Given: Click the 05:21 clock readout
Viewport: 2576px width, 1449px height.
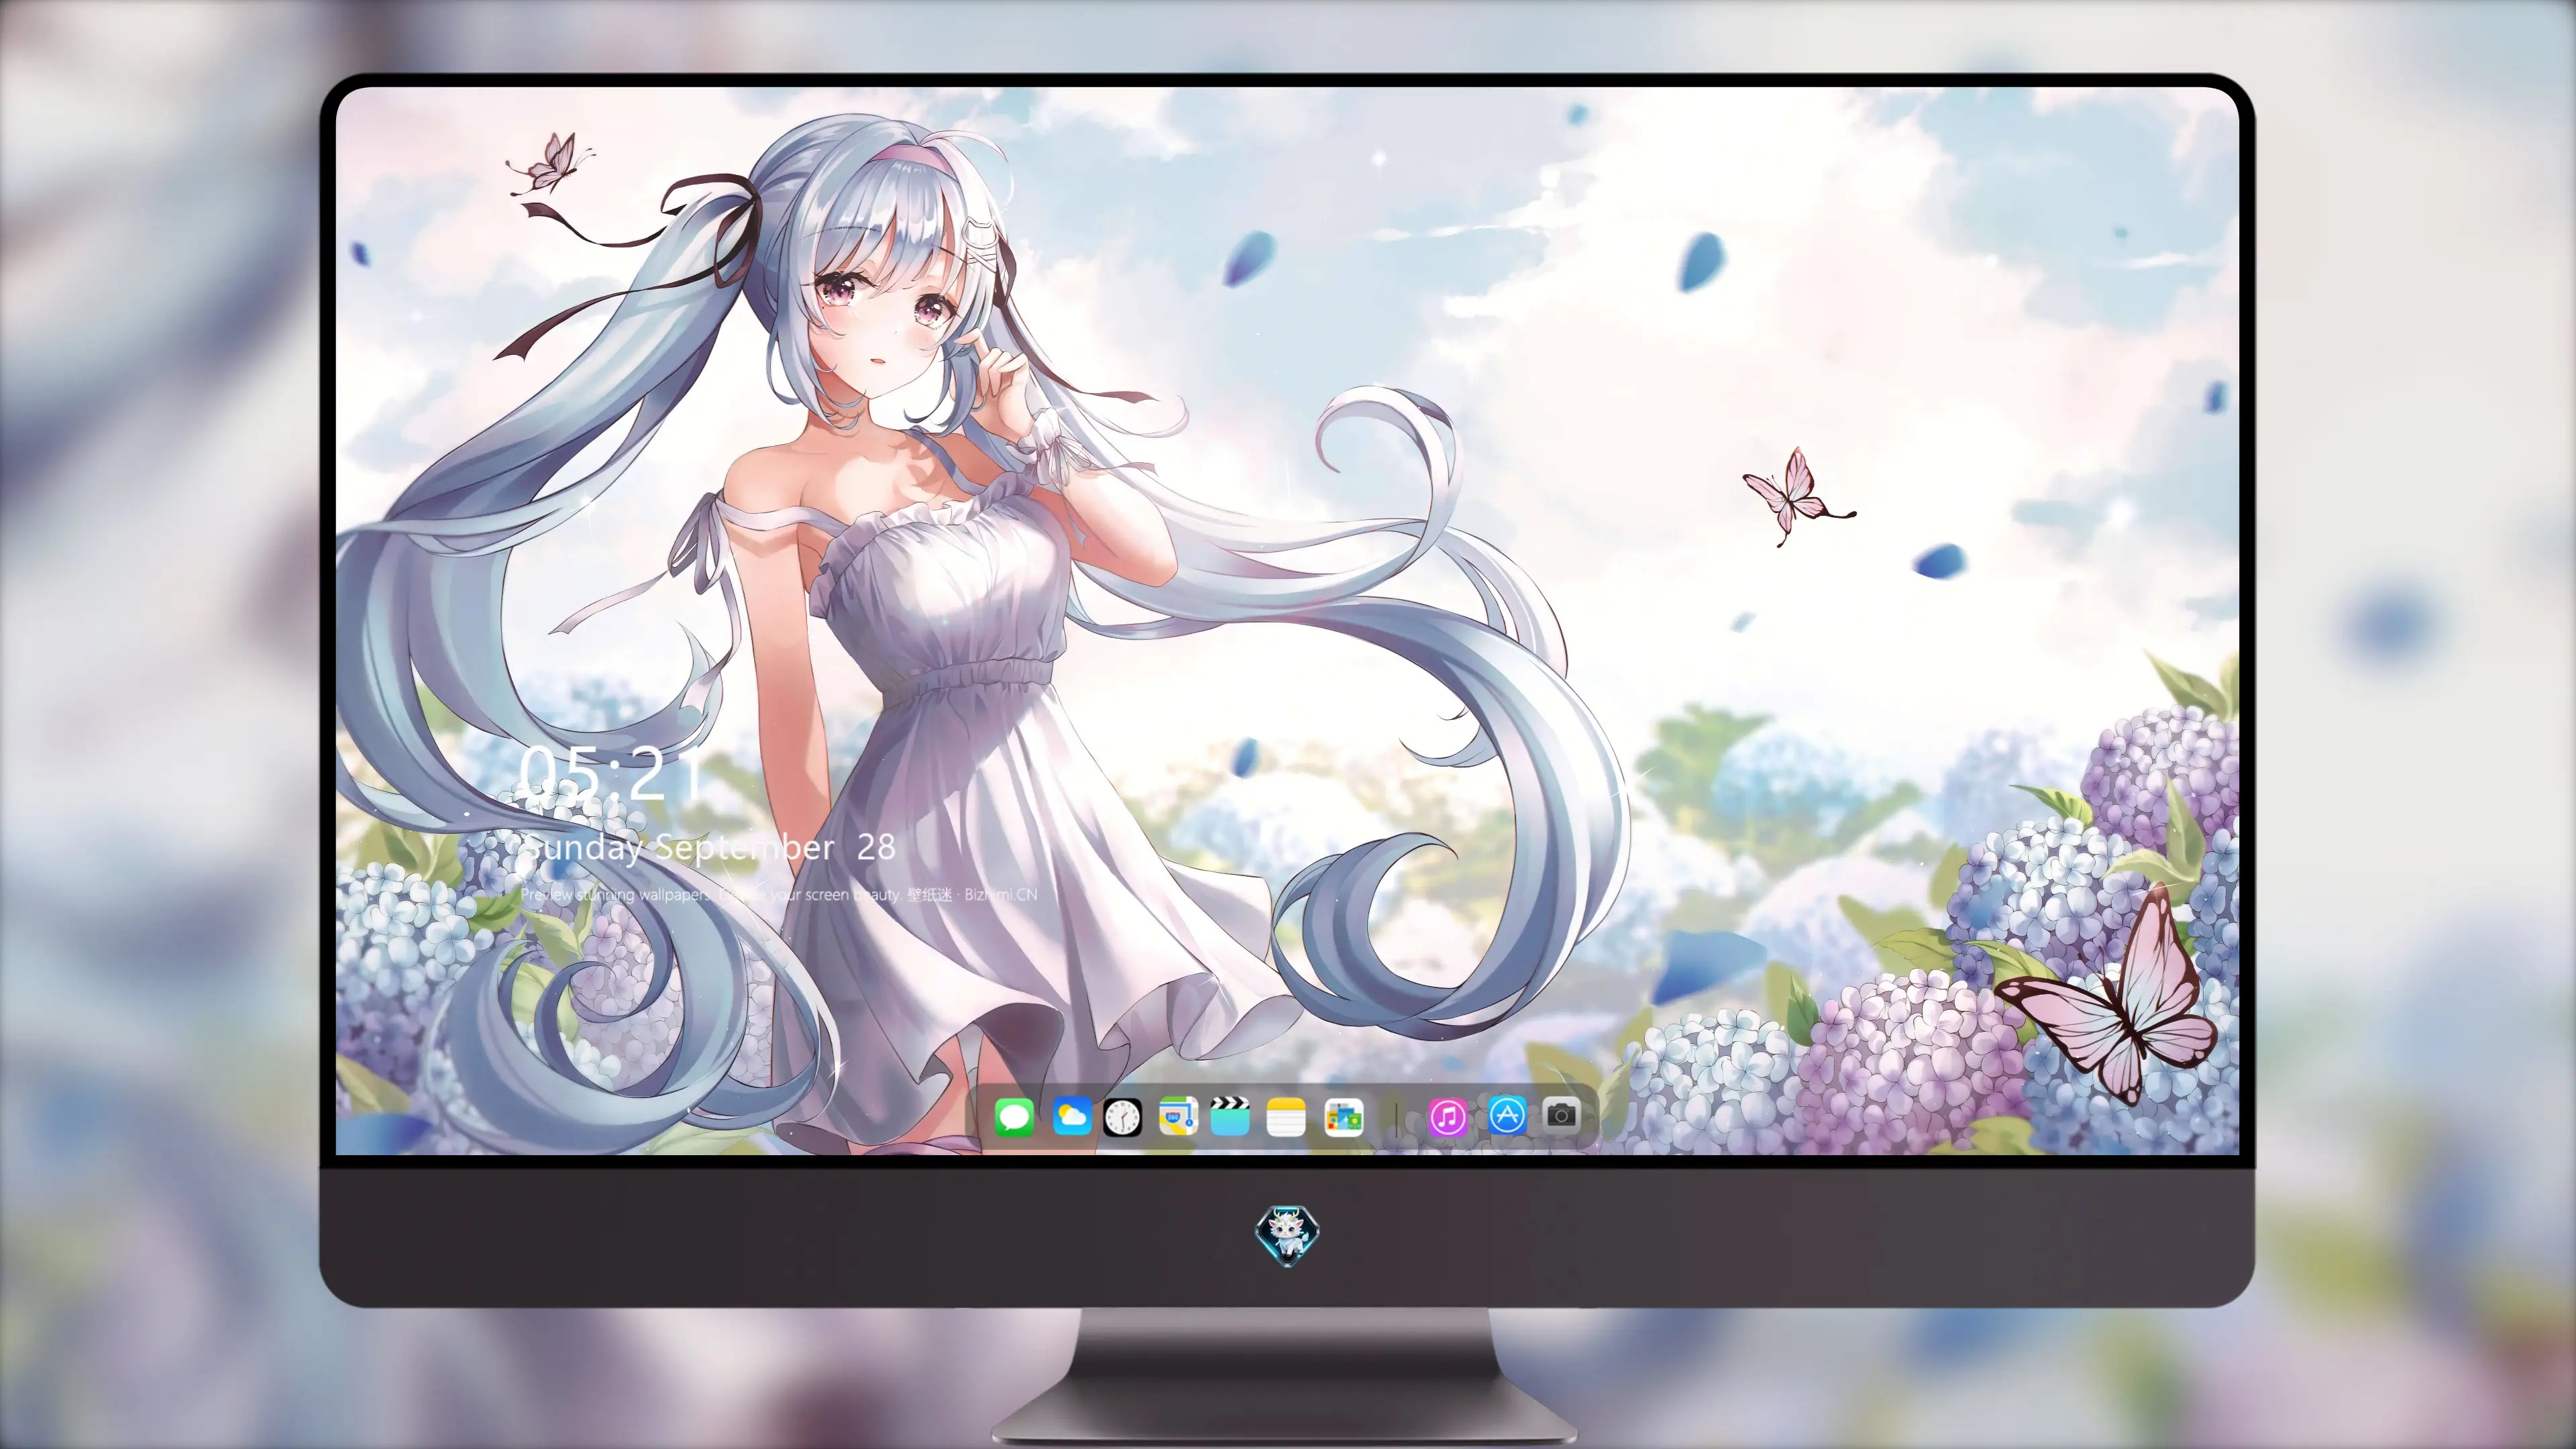Looking at the screenshot, I should click(x=611, y=773).
